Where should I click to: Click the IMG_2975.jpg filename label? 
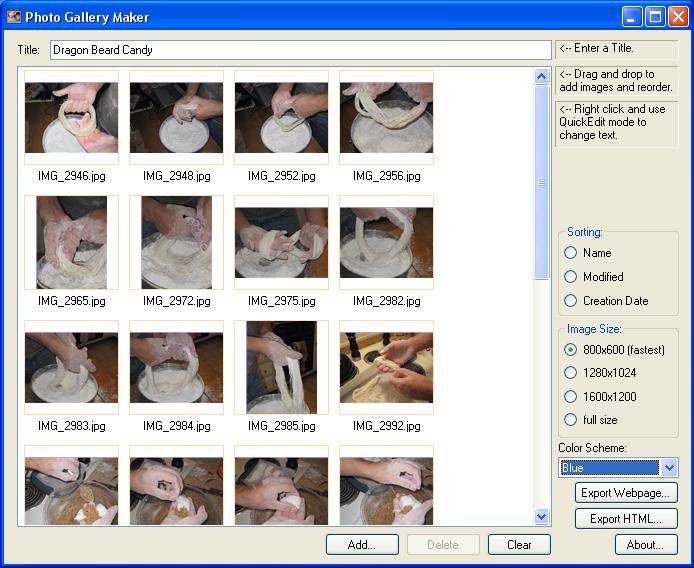pos(281,301)
